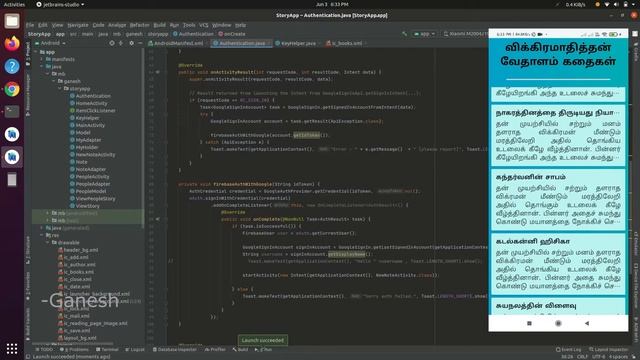The height and width of the screenshot is (360, 640).
Task: Collapse the drawable folder tree node
Action: click(x=48, y=242)
